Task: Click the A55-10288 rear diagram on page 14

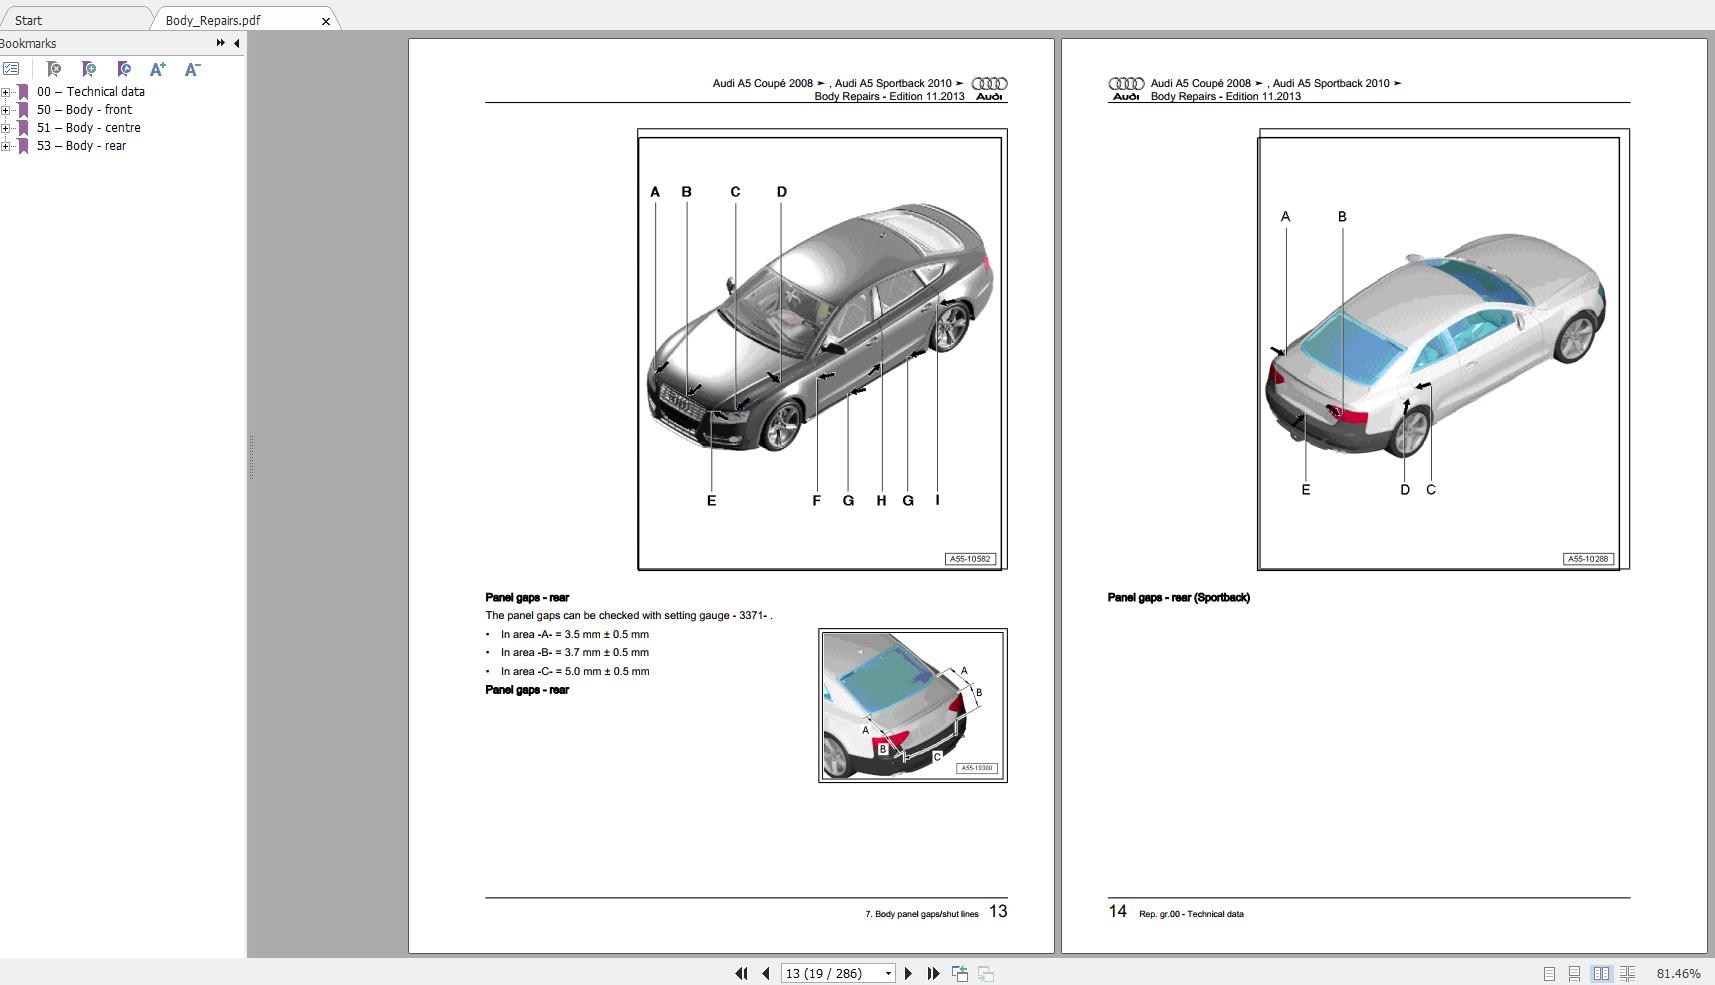Action: click(1443, 350)
